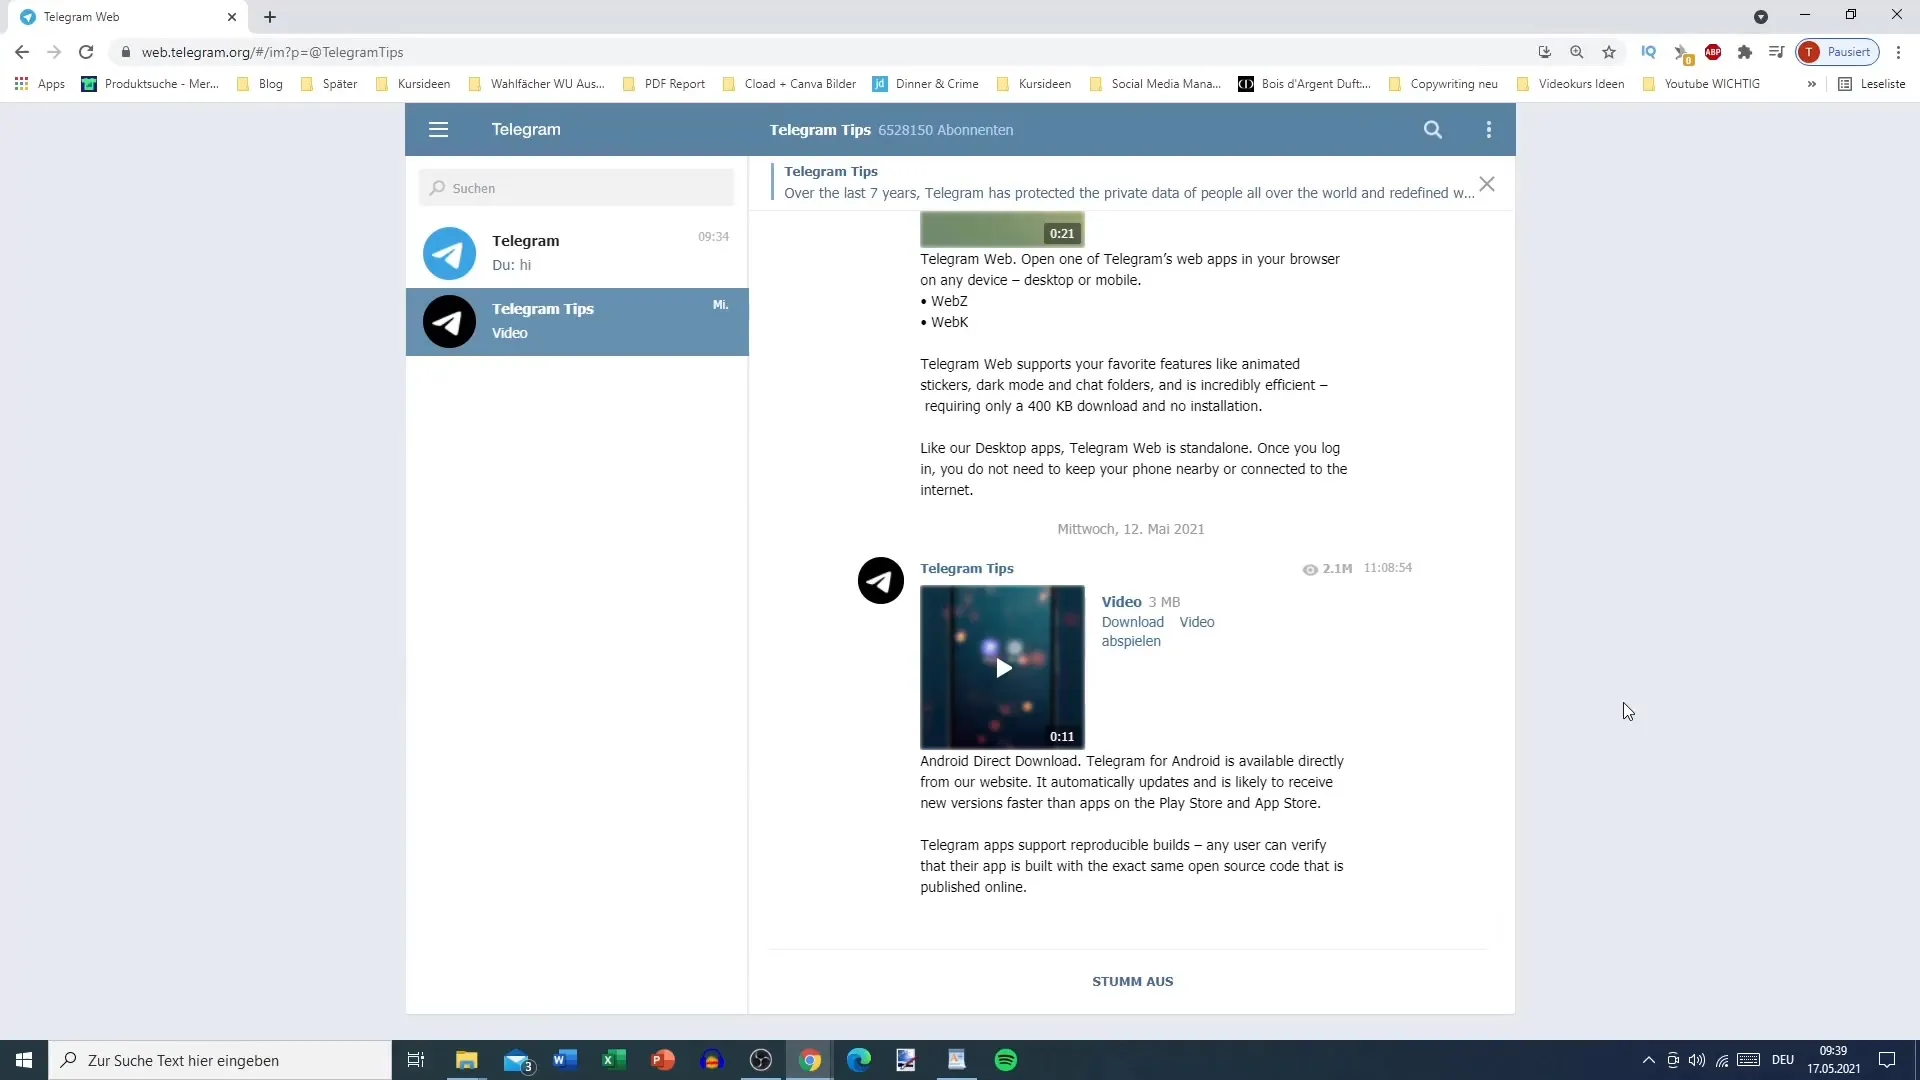Open the Chrome tab search dropdown
This screenshot has height=1080, width=1920.
coord(1761,17)
